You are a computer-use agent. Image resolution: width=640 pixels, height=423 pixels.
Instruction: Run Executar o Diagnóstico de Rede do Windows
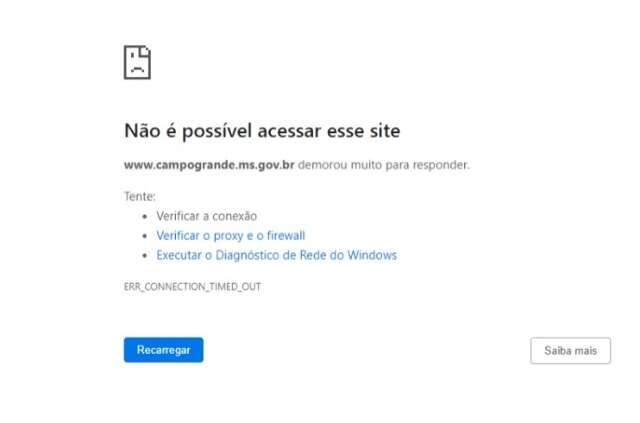276,255
